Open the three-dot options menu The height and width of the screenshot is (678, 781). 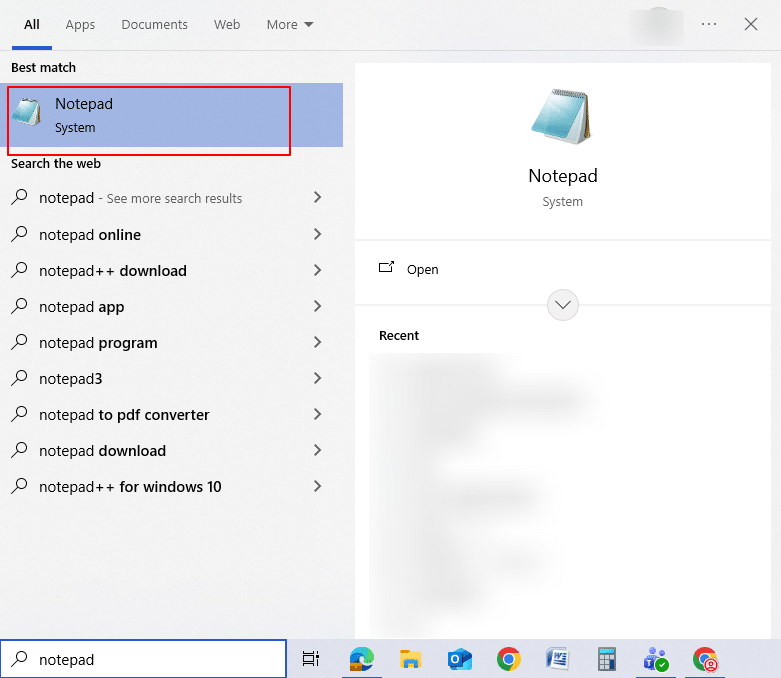point(709,24)
